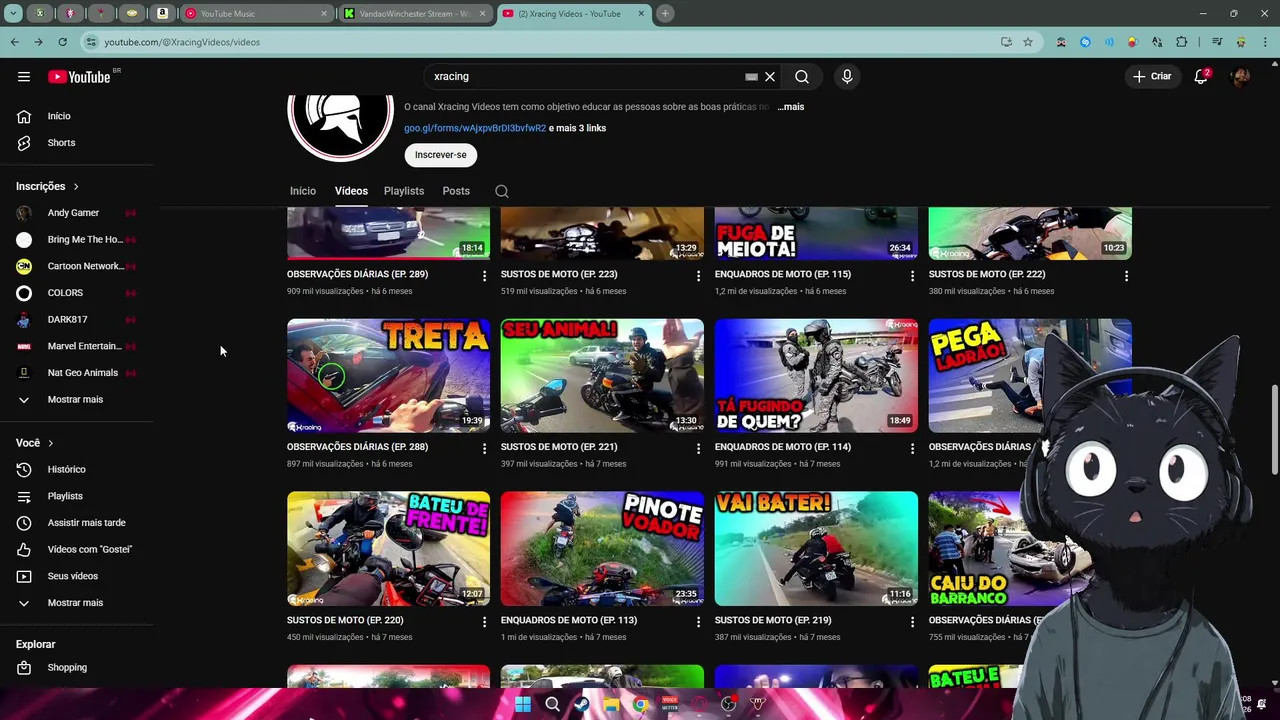This screenshot has width=1280, height=720.
Task: Click the YouTube logo
Action: coord(79,77)
